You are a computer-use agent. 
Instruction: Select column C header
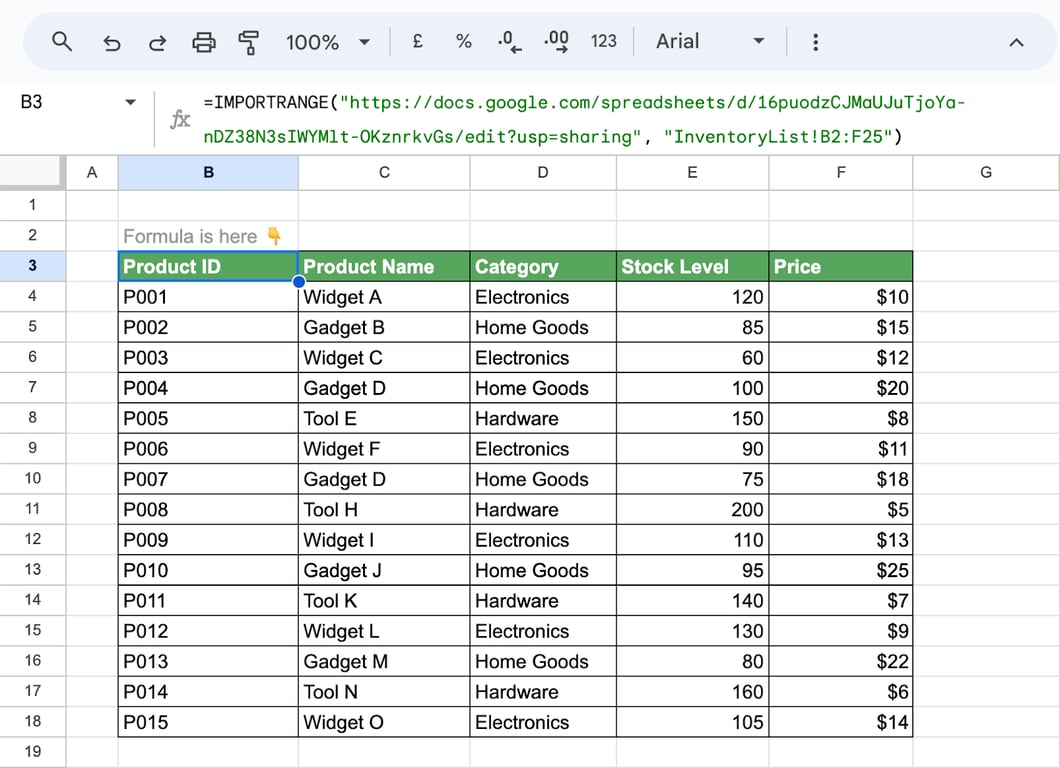click(x=384, y=172)
